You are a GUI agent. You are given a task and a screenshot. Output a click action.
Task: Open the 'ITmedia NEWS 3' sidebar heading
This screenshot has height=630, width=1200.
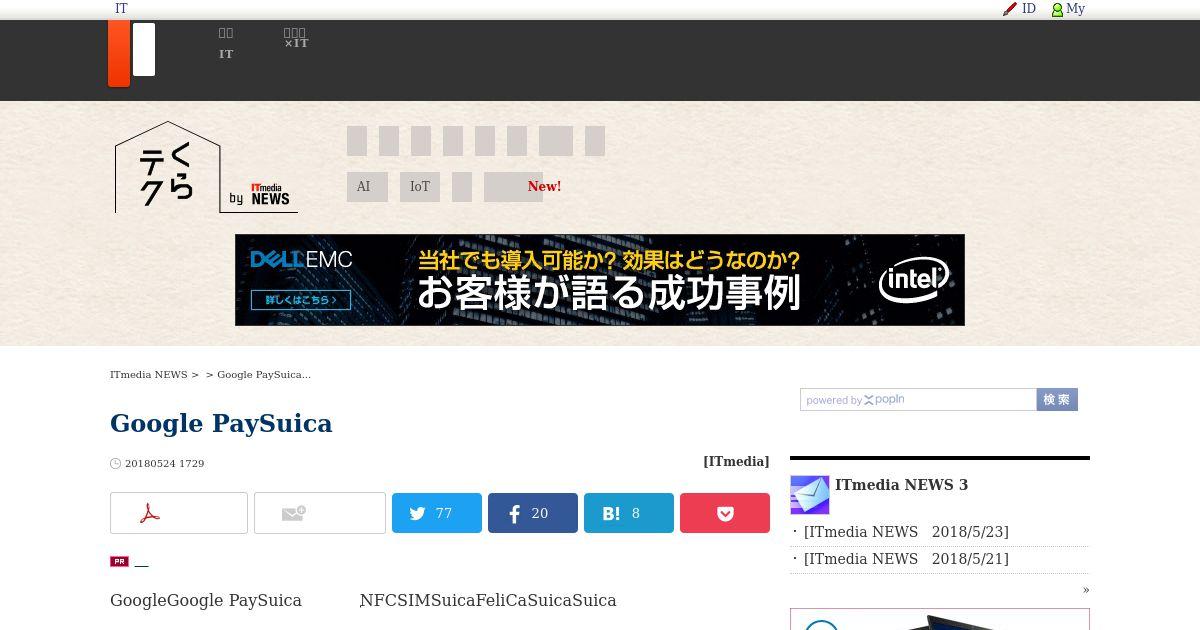pyautogui.click(x=901, y=485)
